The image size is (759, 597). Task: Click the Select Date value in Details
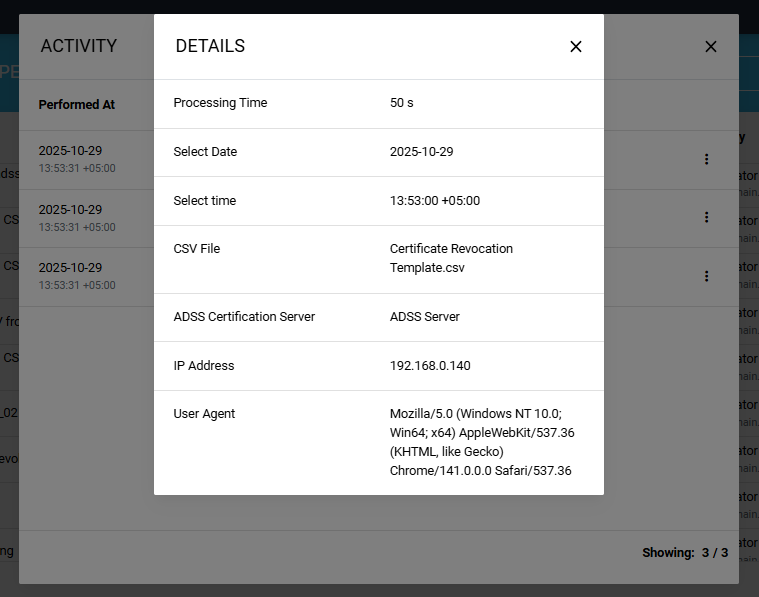421,152
